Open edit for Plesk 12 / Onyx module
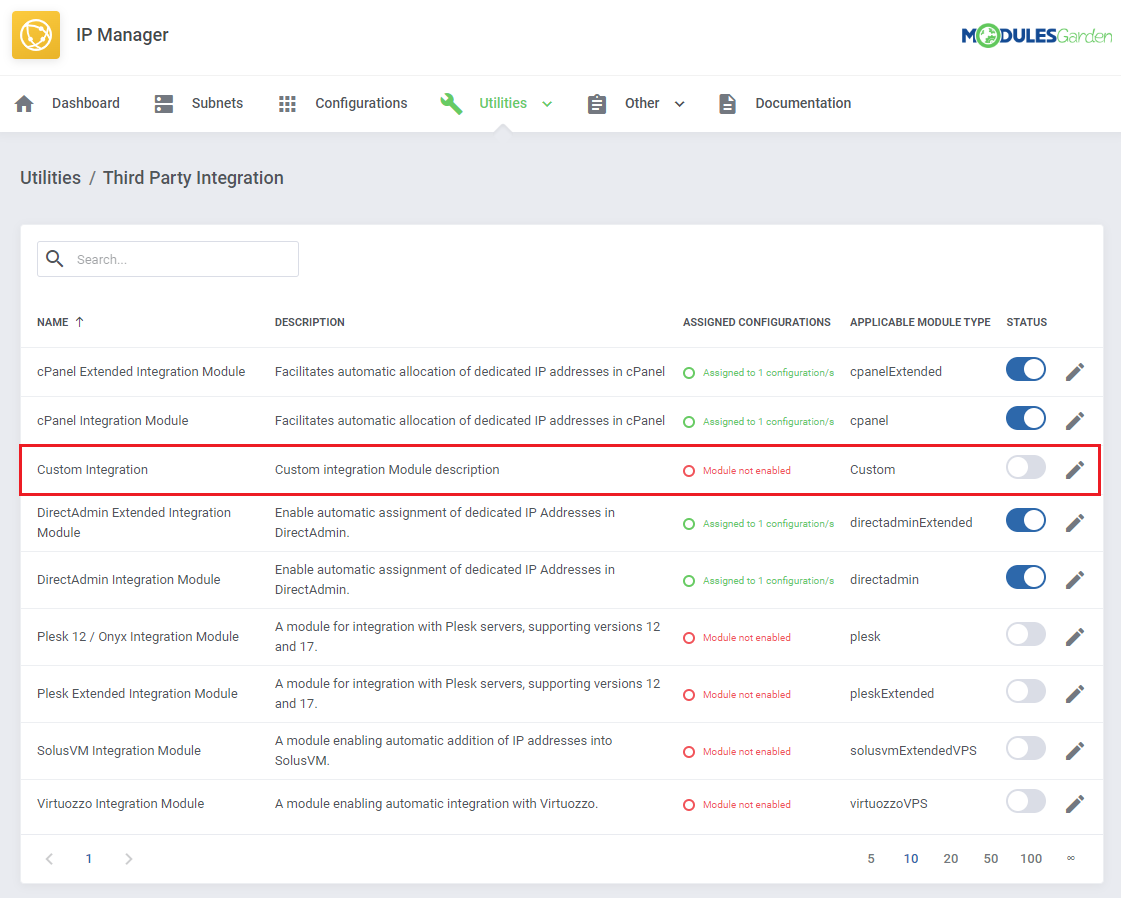Screen dimensions: 1121x898 1074,637
